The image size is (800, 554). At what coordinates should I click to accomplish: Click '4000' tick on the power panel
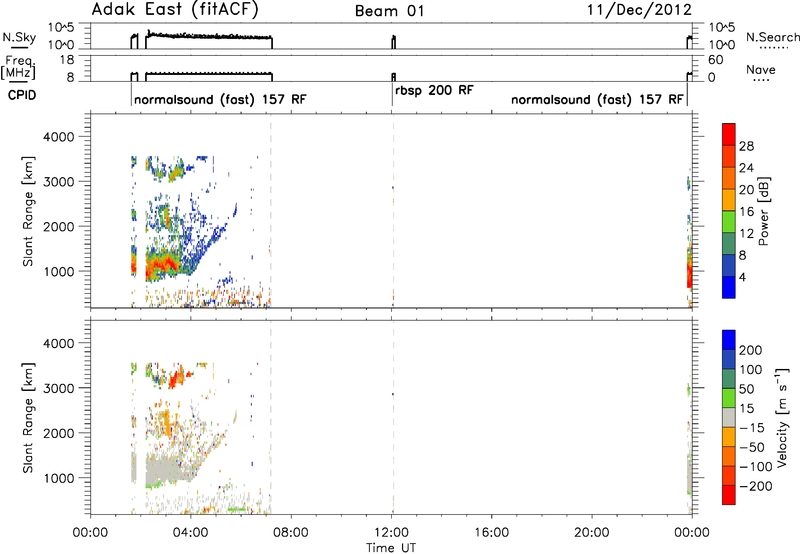58,137
